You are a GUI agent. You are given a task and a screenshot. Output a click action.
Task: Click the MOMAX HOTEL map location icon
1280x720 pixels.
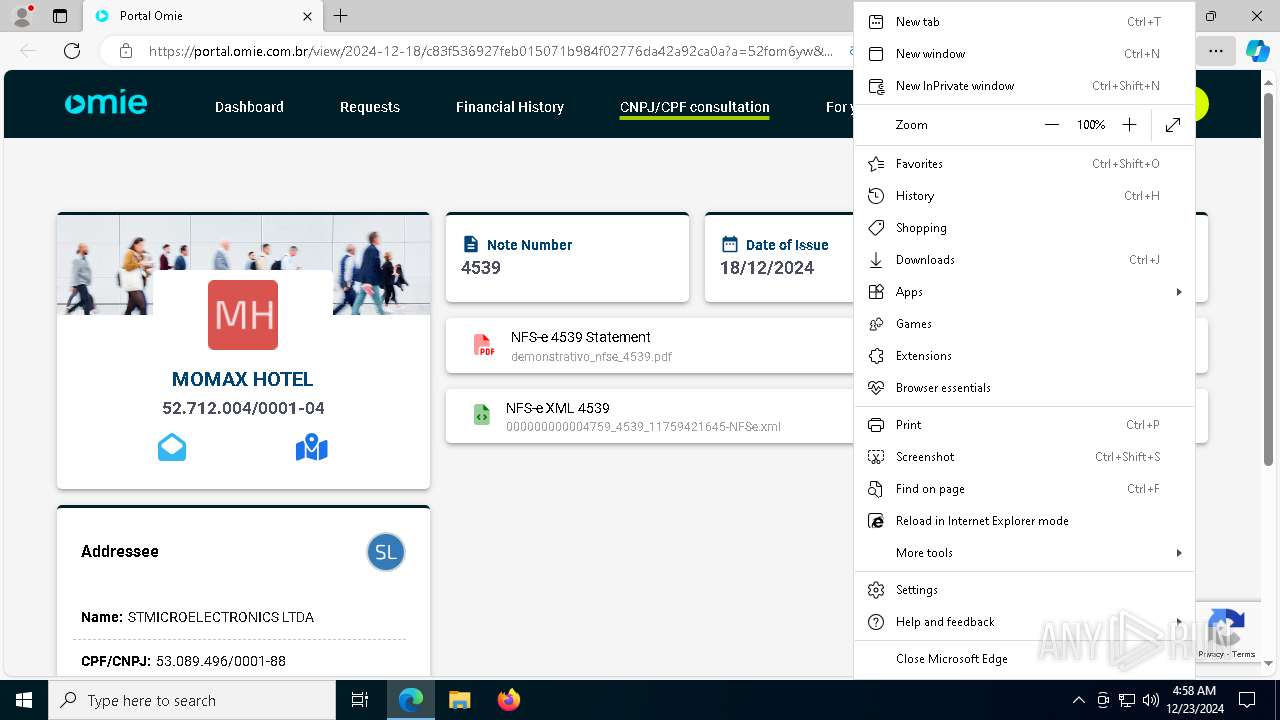(x=312, y=447)
